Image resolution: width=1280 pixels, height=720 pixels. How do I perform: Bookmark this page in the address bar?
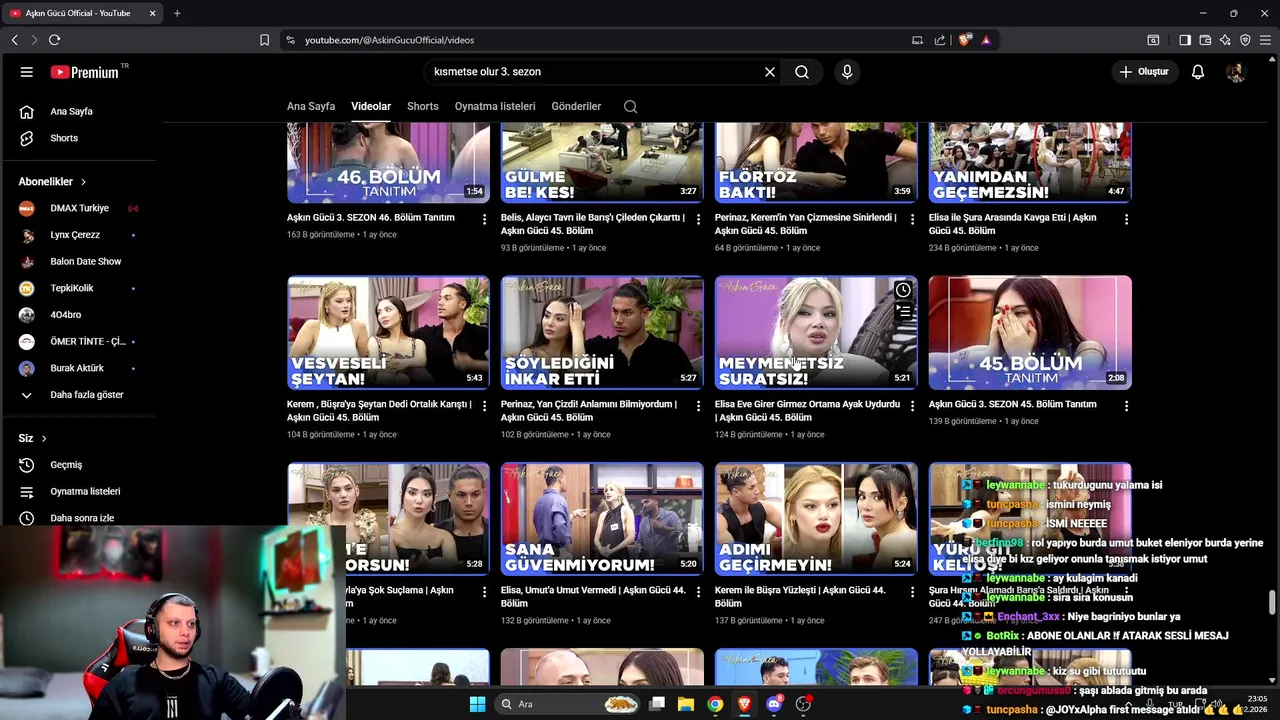pos(264,40)
